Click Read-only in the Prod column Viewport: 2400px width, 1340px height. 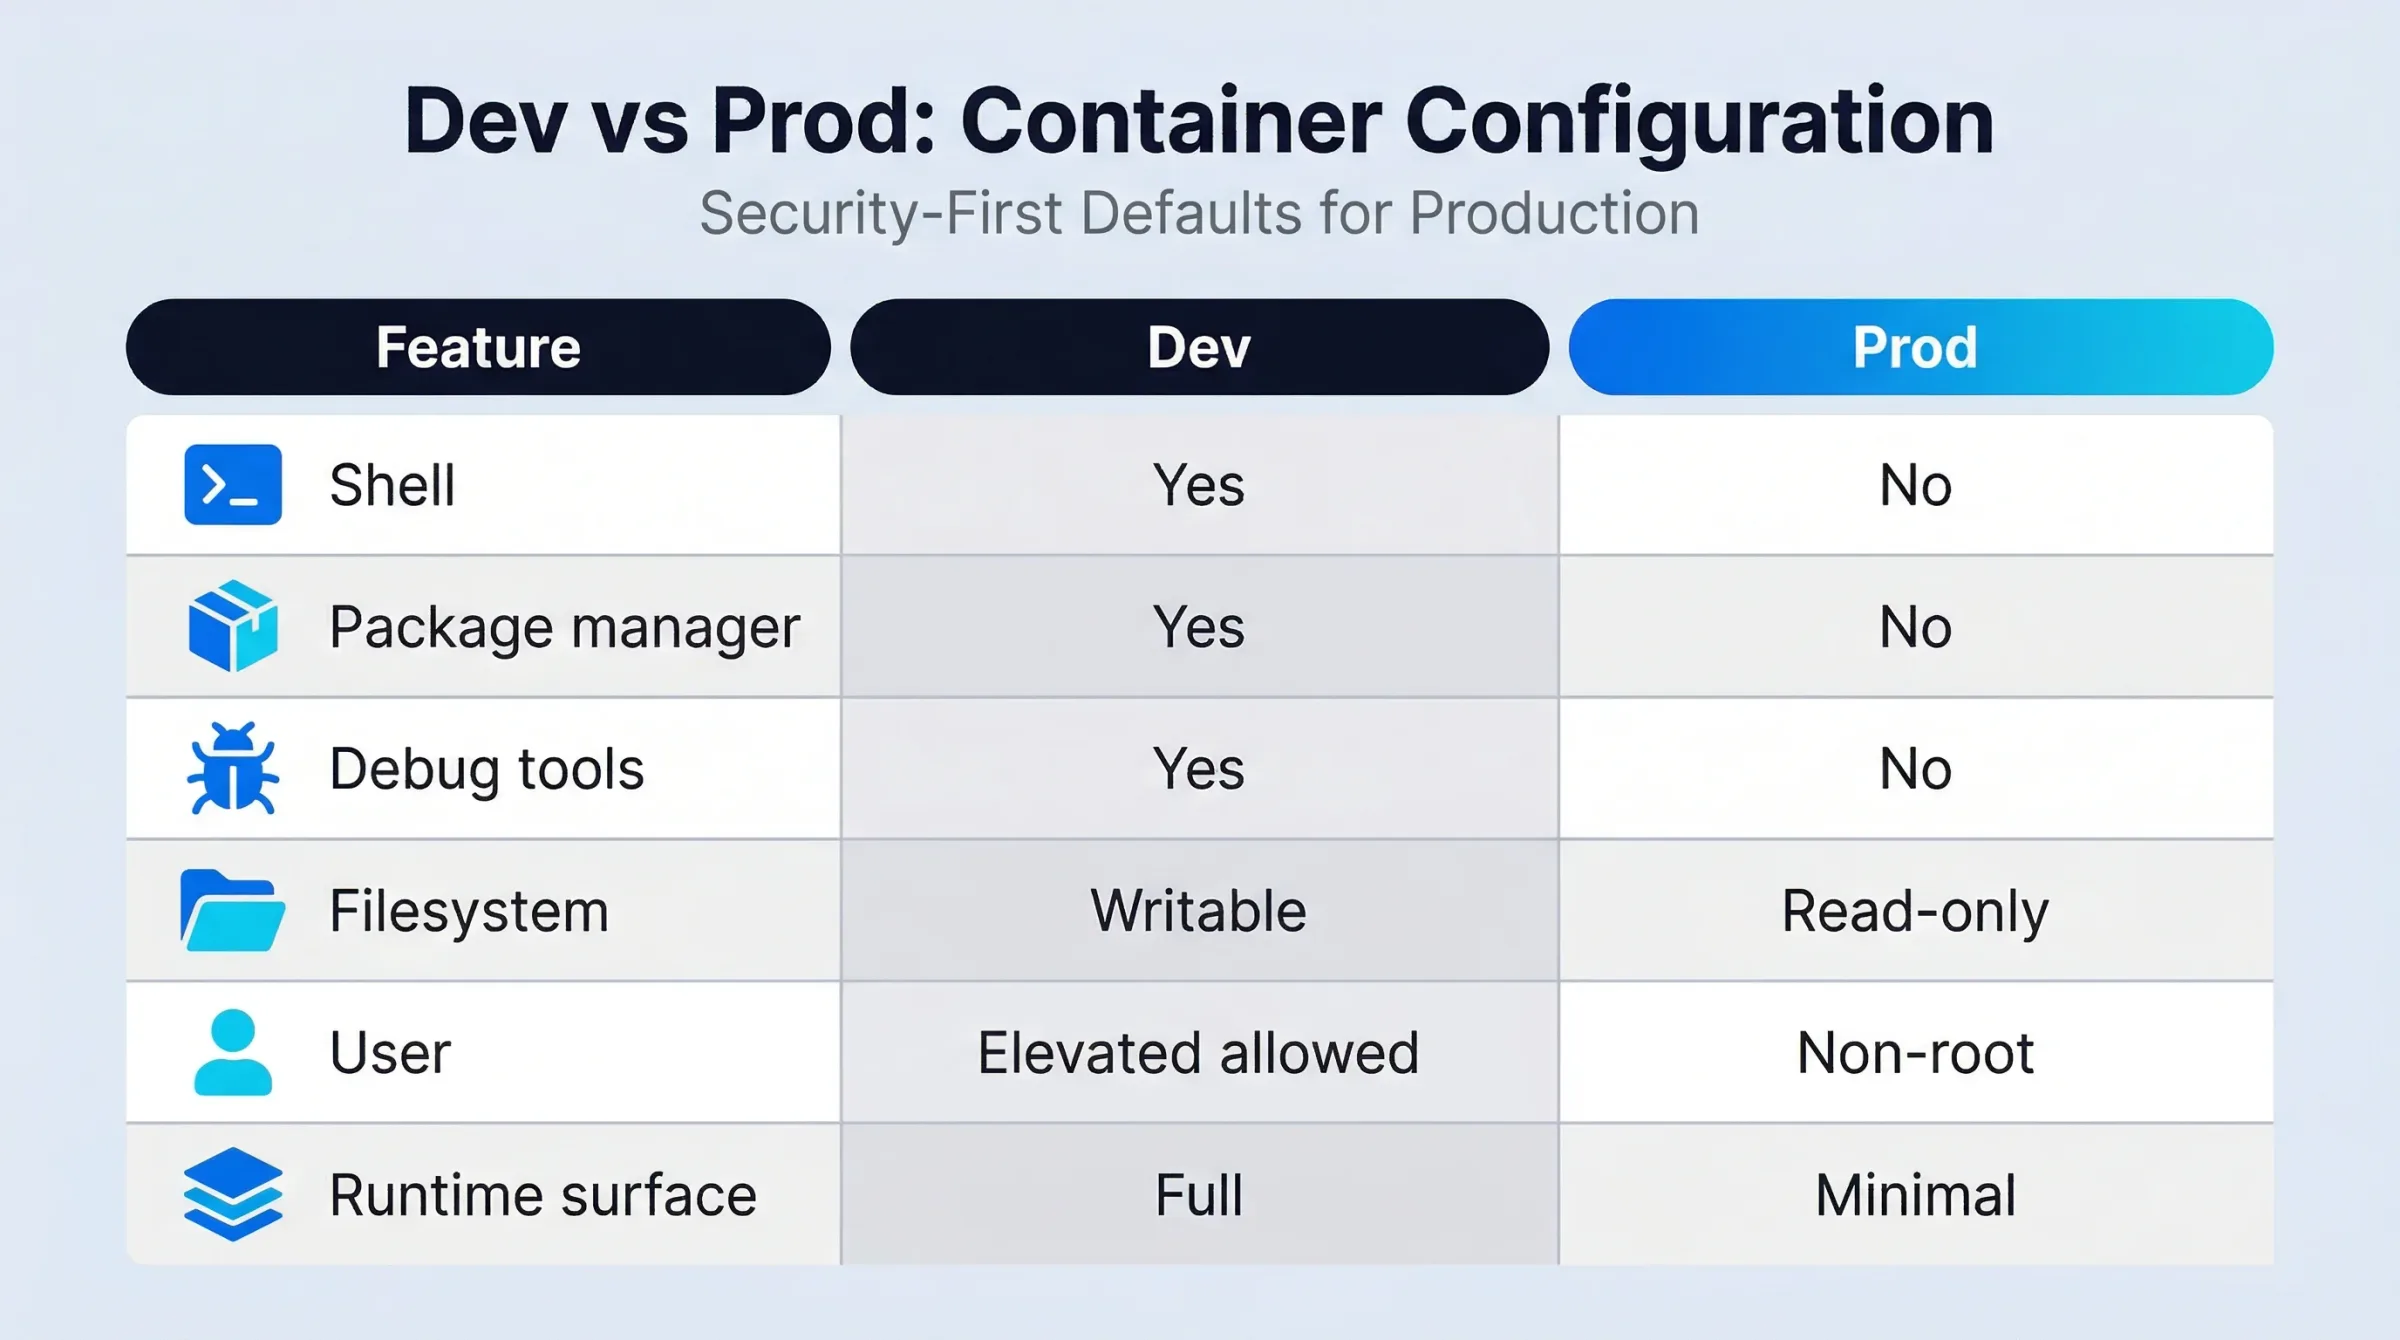pos(1915,912)
